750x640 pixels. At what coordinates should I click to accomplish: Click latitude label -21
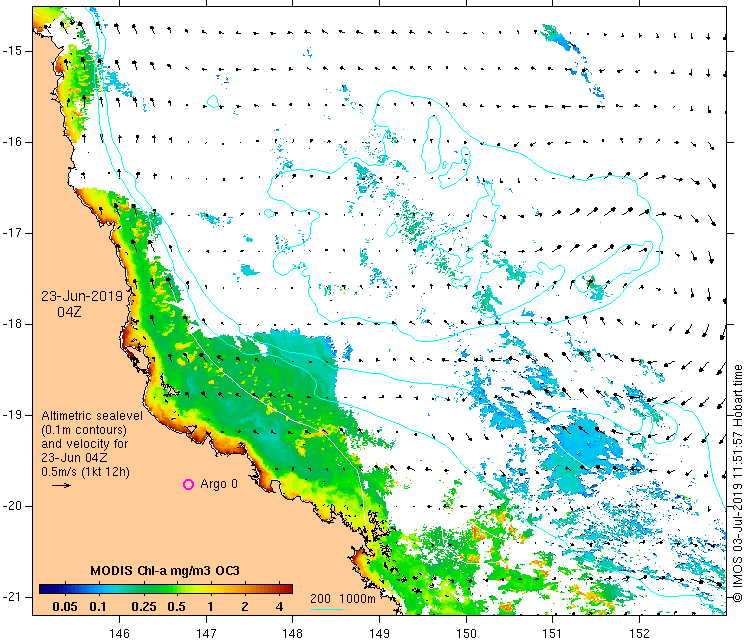point(11,596)
